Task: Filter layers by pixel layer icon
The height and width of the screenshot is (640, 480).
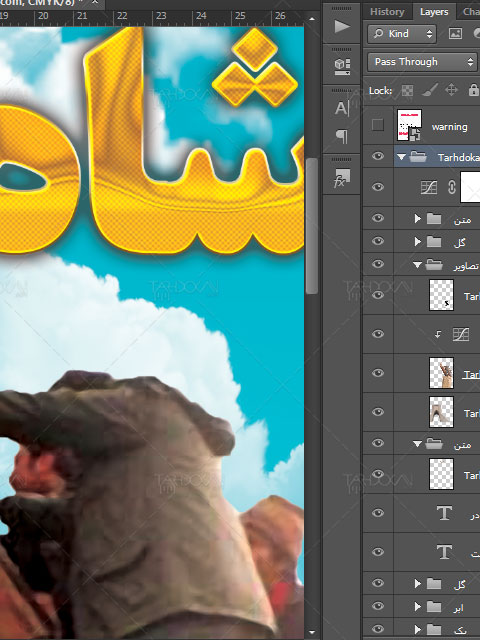Action: (455, 33)
